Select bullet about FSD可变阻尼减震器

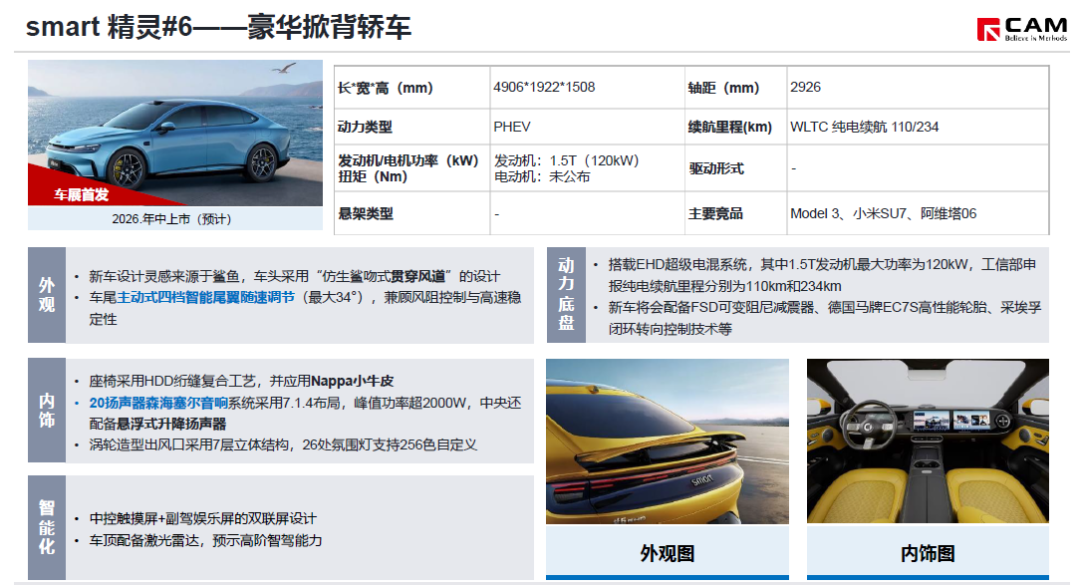pyautogui.click(x=824, y=317)
